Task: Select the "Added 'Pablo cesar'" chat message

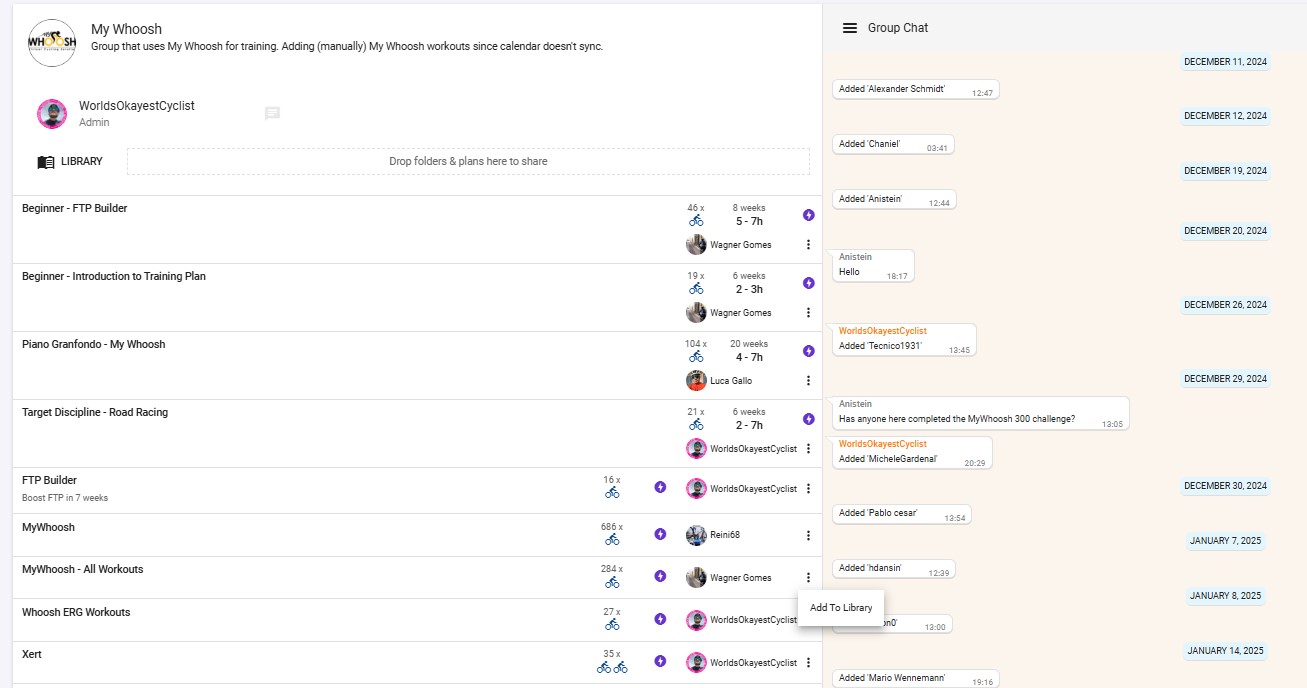Action: [x=901, y=515]
